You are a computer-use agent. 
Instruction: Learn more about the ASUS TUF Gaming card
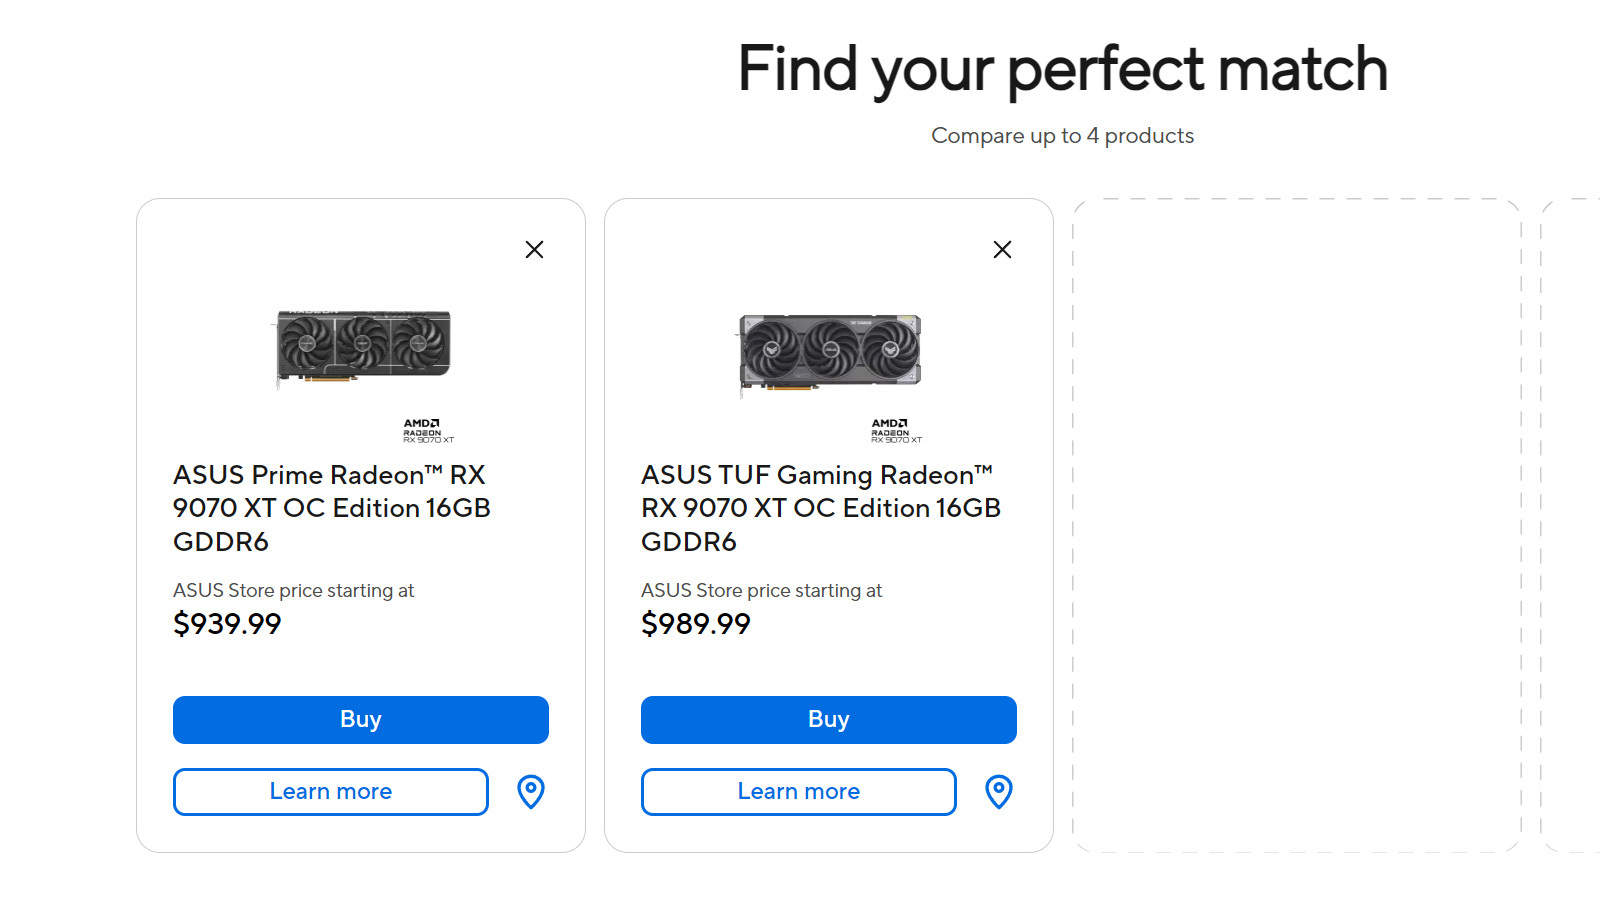click(798, 792)
